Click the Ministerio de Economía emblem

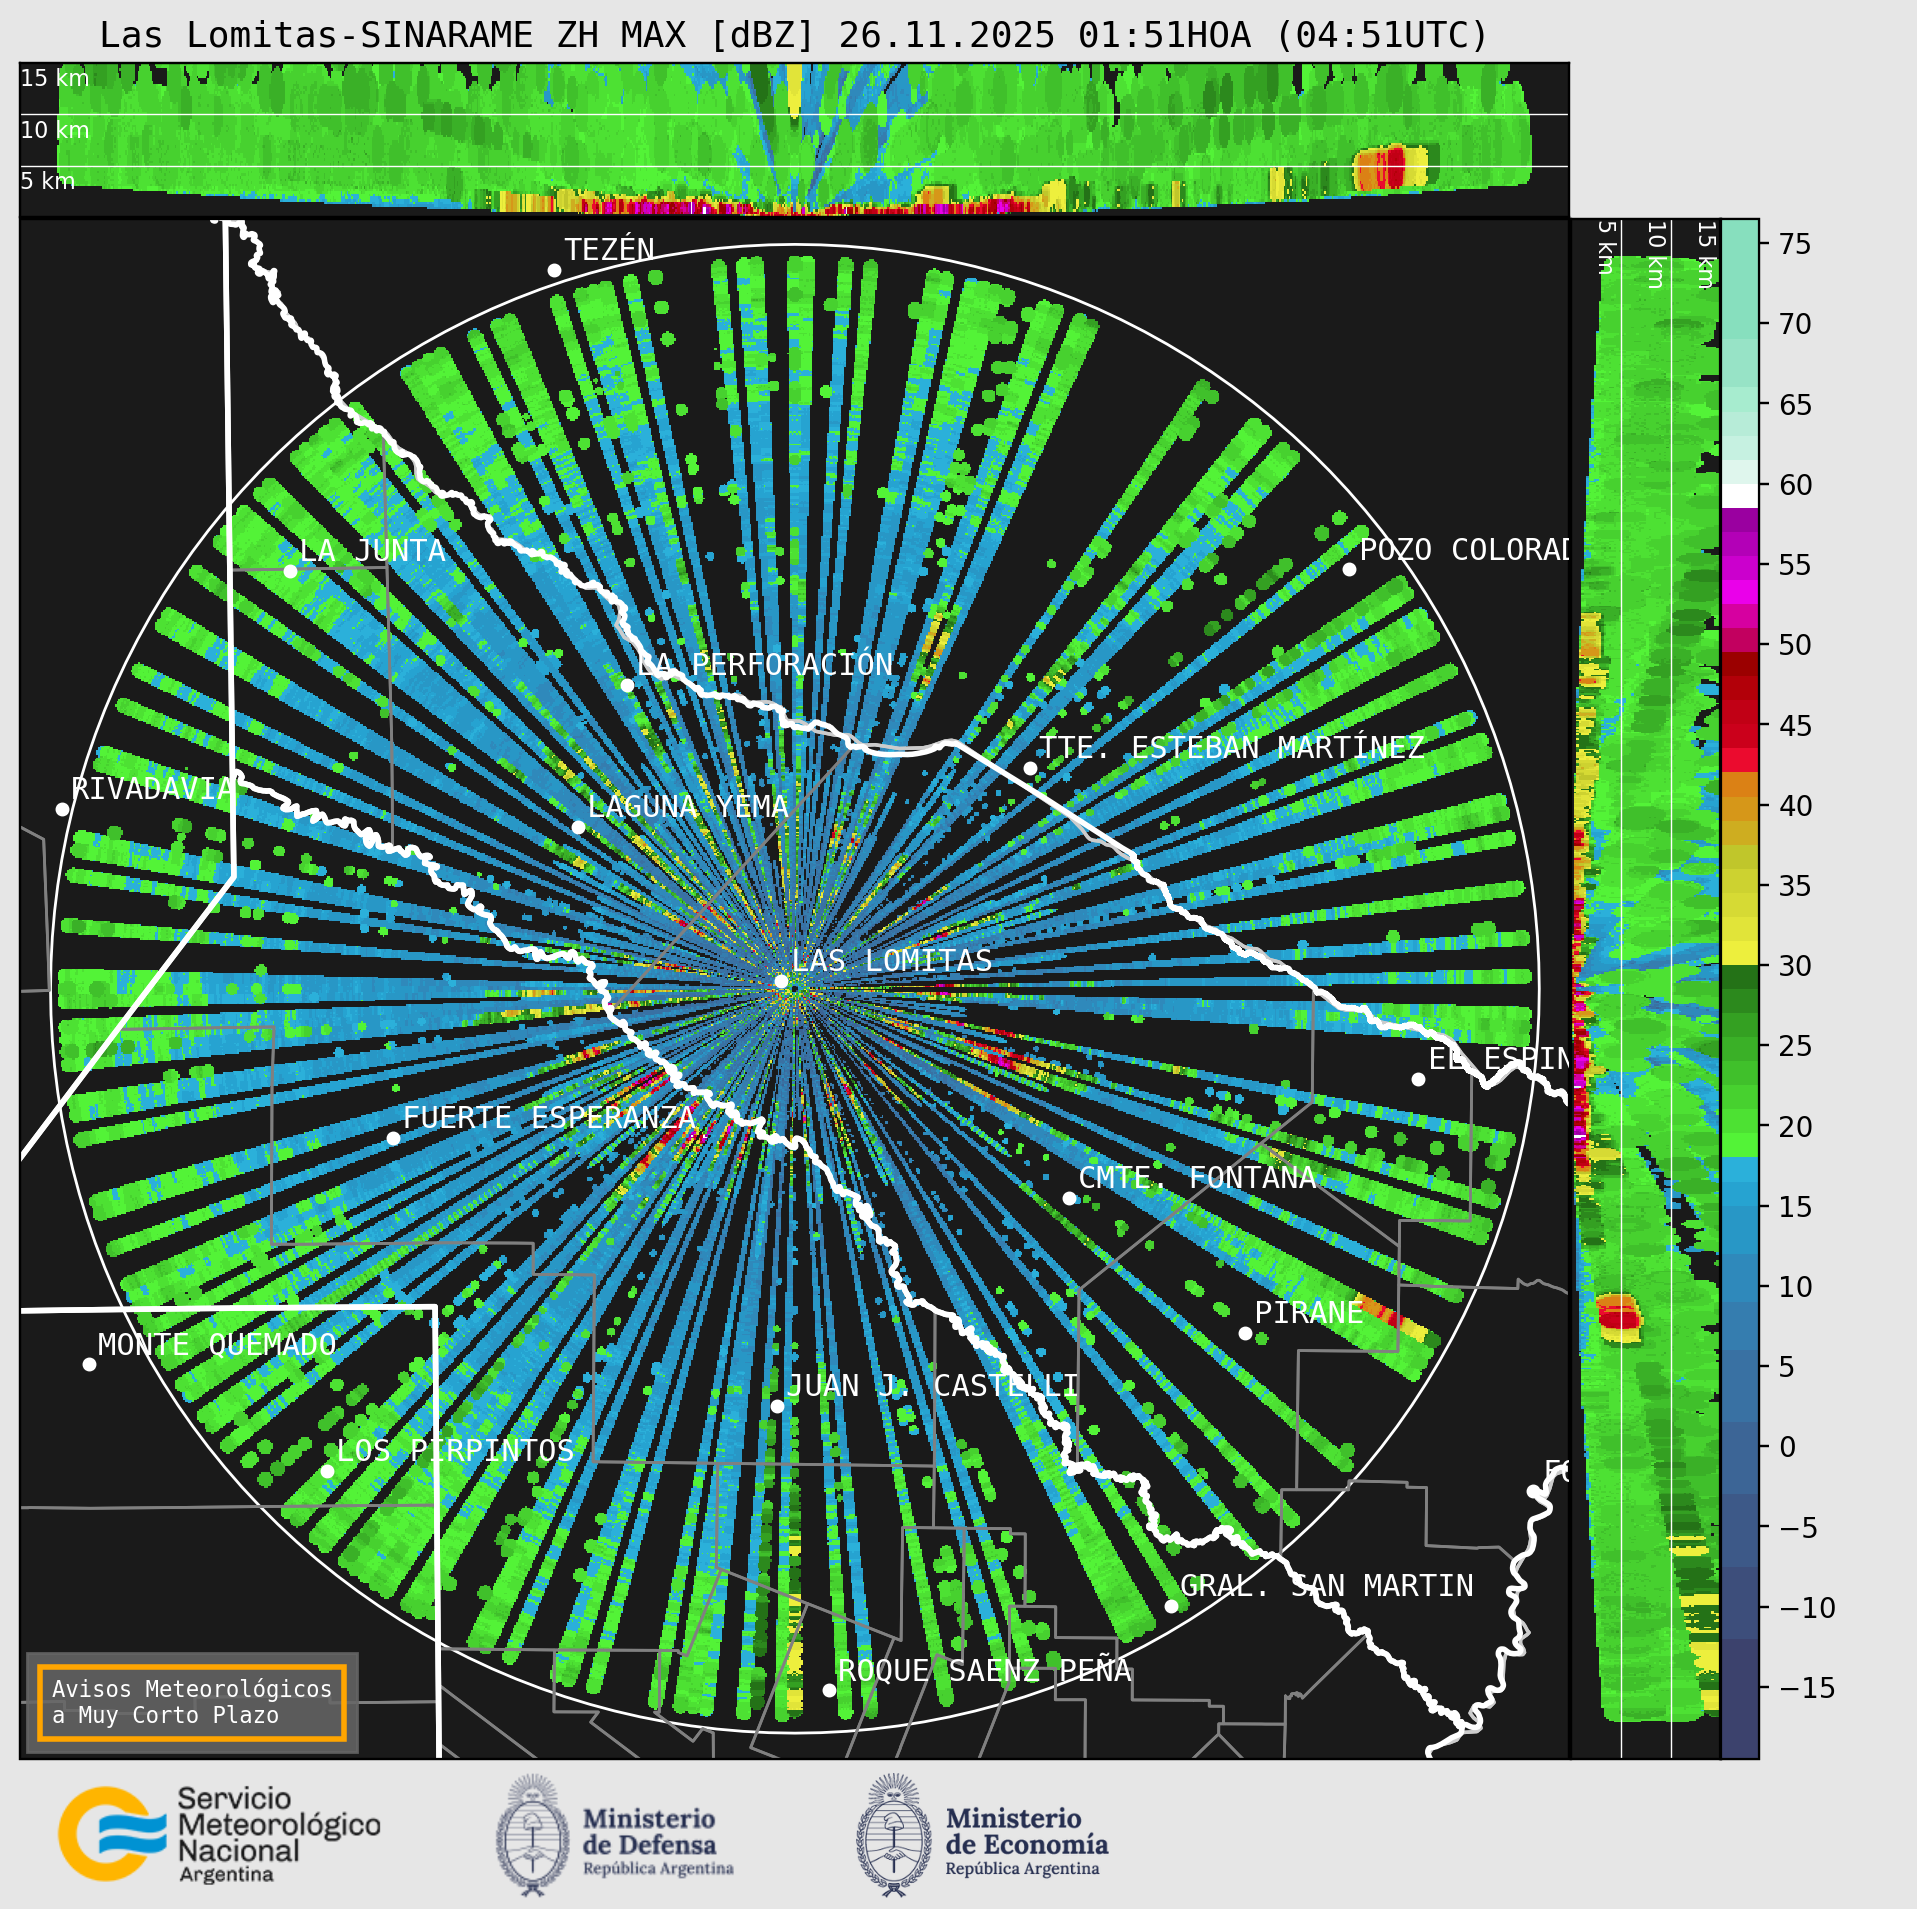pyautogui.click(x=894, y=1835)
